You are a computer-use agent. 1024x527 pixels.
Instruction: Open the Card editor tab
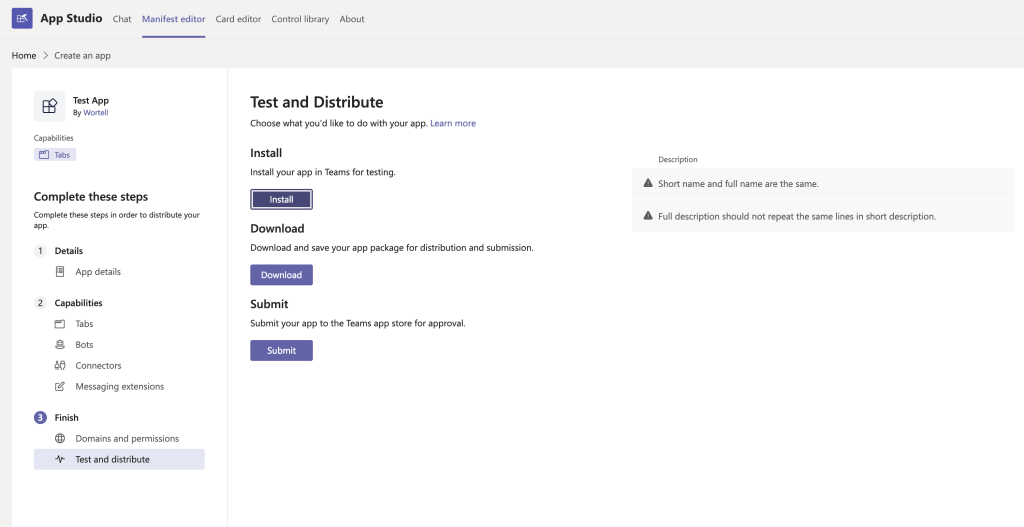click(237, 19)
